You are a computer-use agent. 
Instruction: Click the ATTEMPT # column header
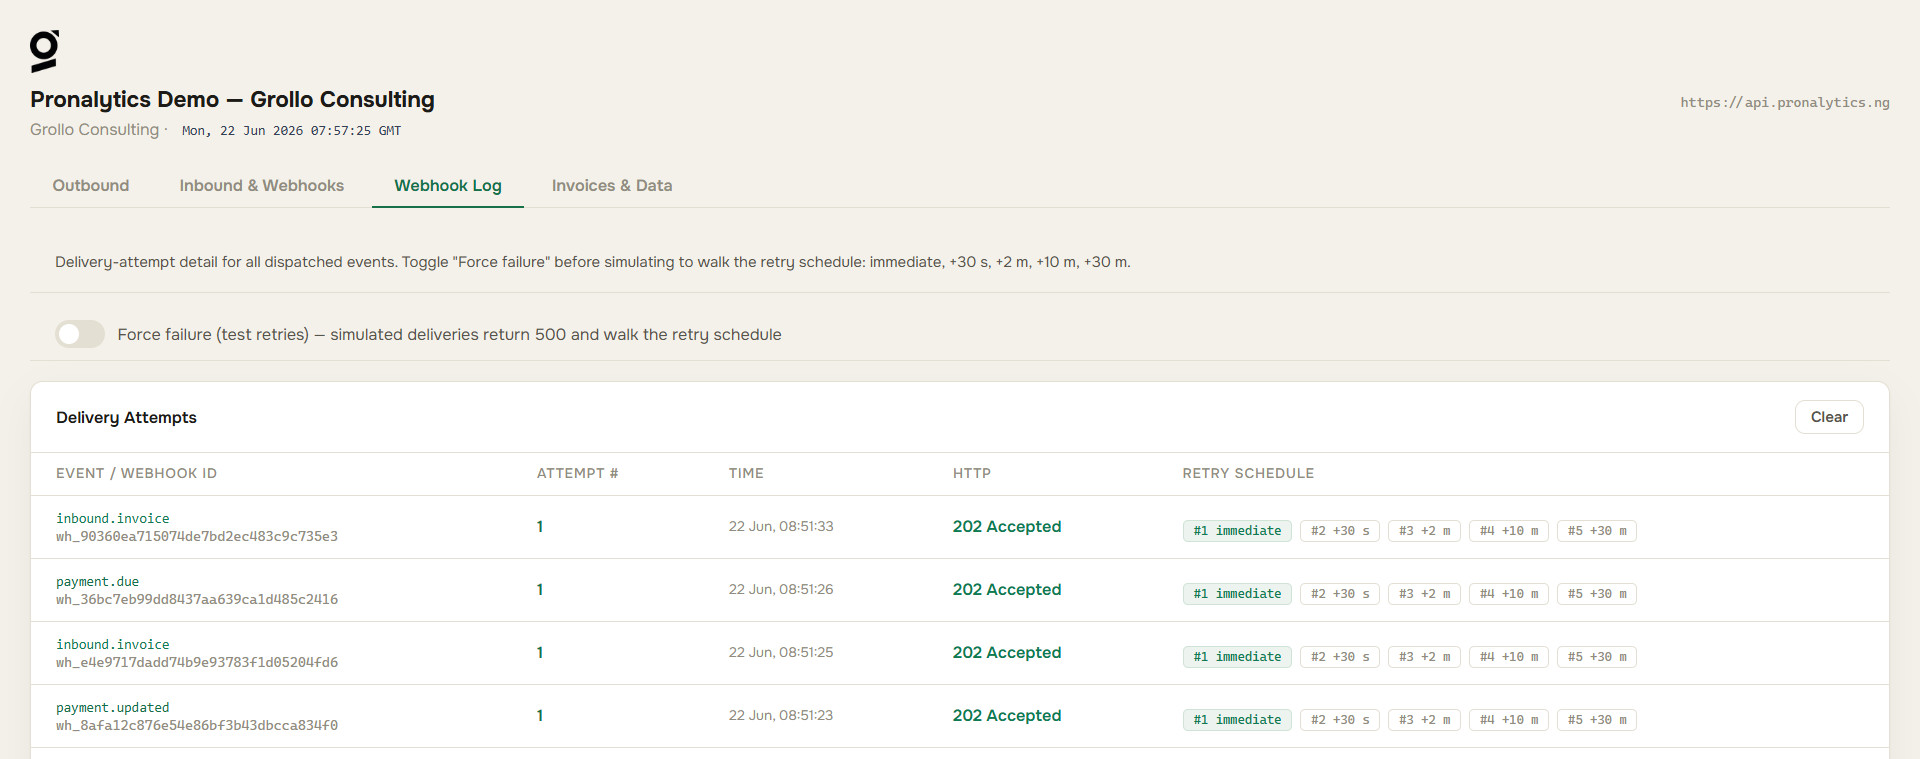click(577, 473)
